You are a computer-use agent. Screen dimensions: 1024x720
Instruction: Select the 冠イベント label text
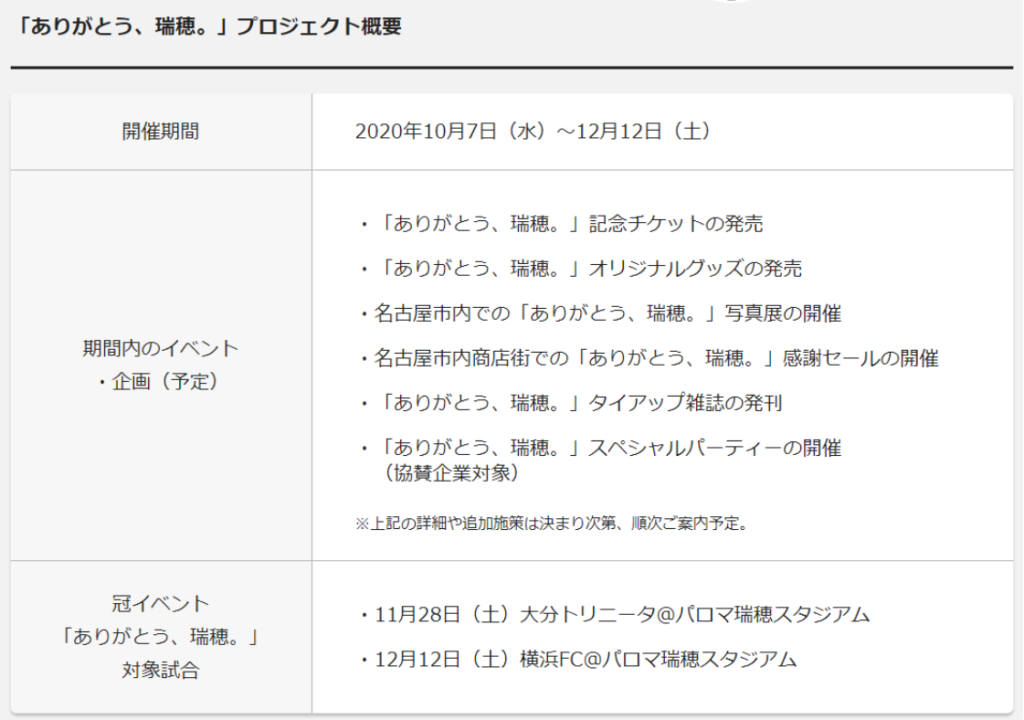click(160, 604)
